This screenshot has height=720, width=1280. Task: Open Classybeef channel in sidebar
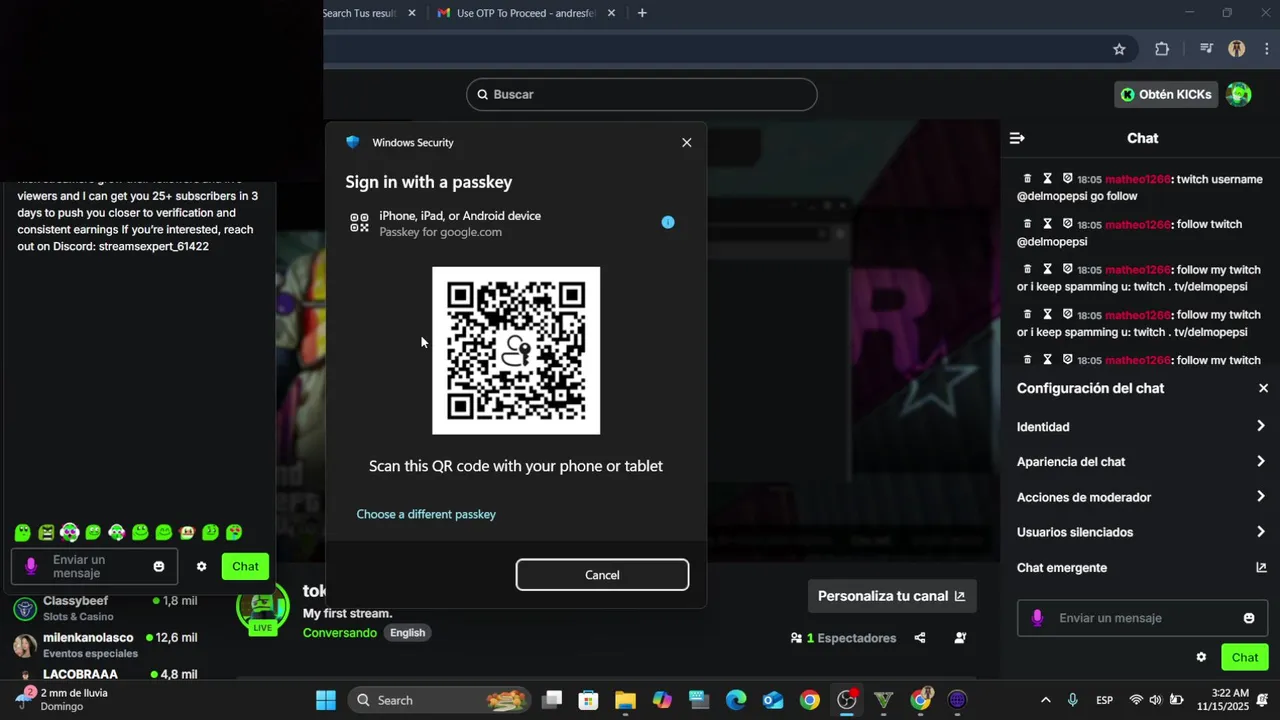[x=105, y=608]
